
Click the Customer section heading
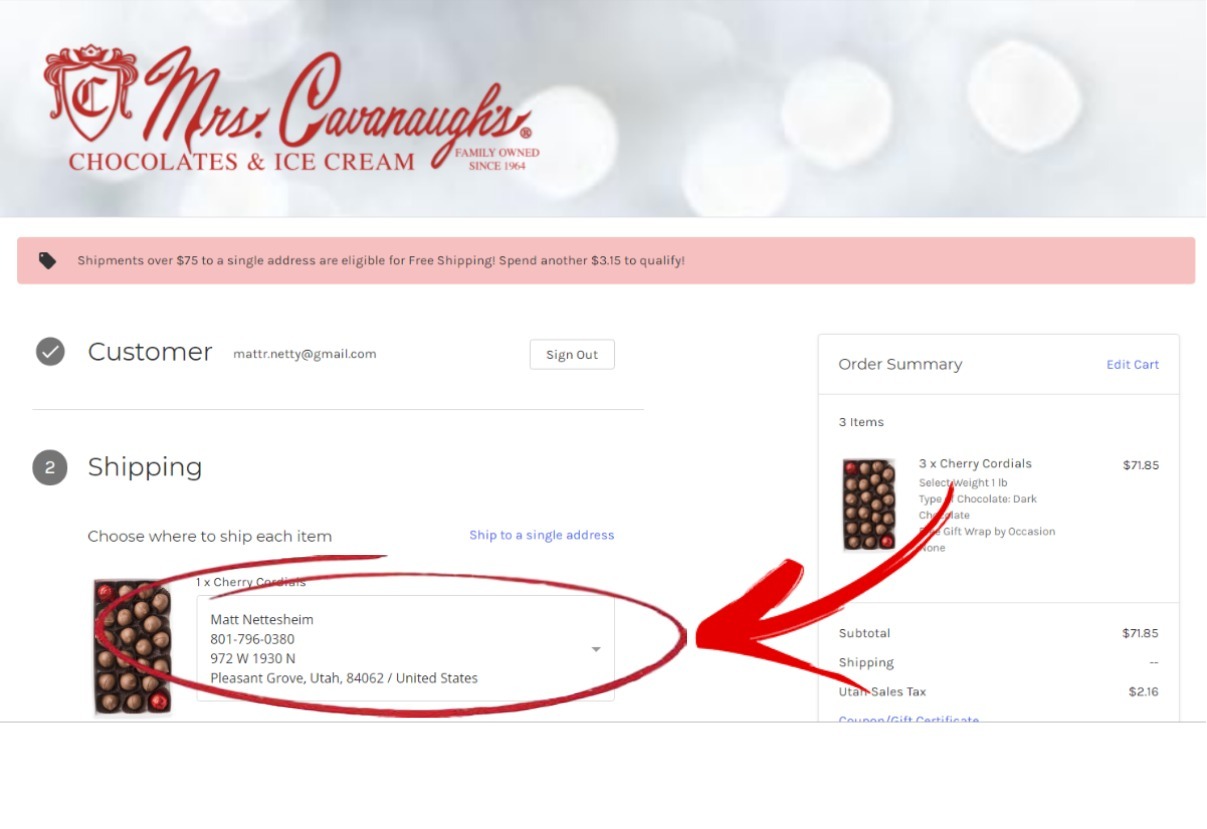(150, 352)
